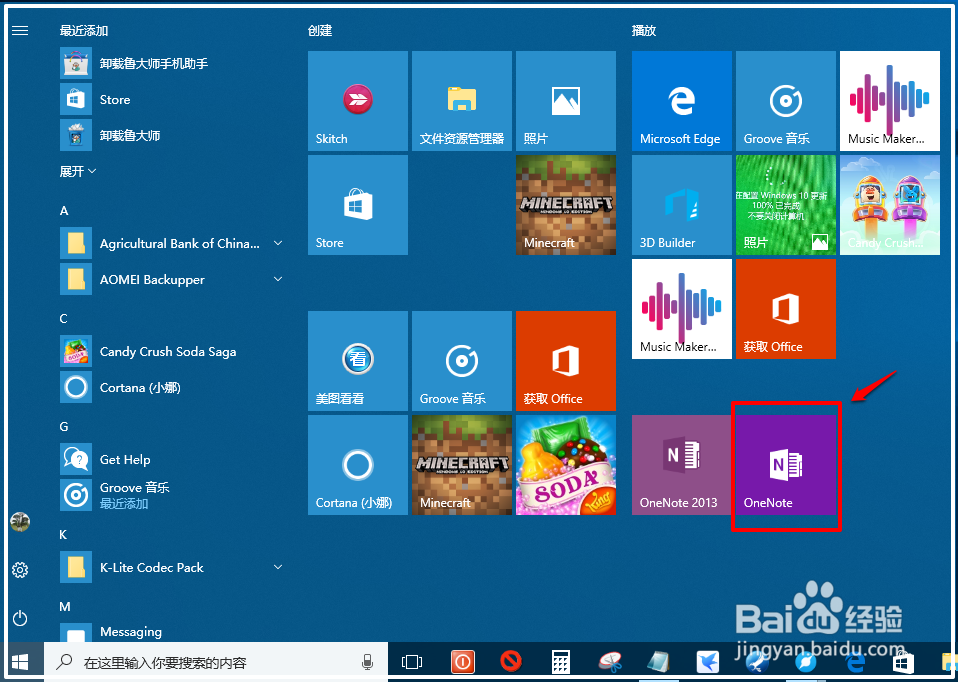Open Groove 音乐 tile in 播放 group

pos(785,101)
